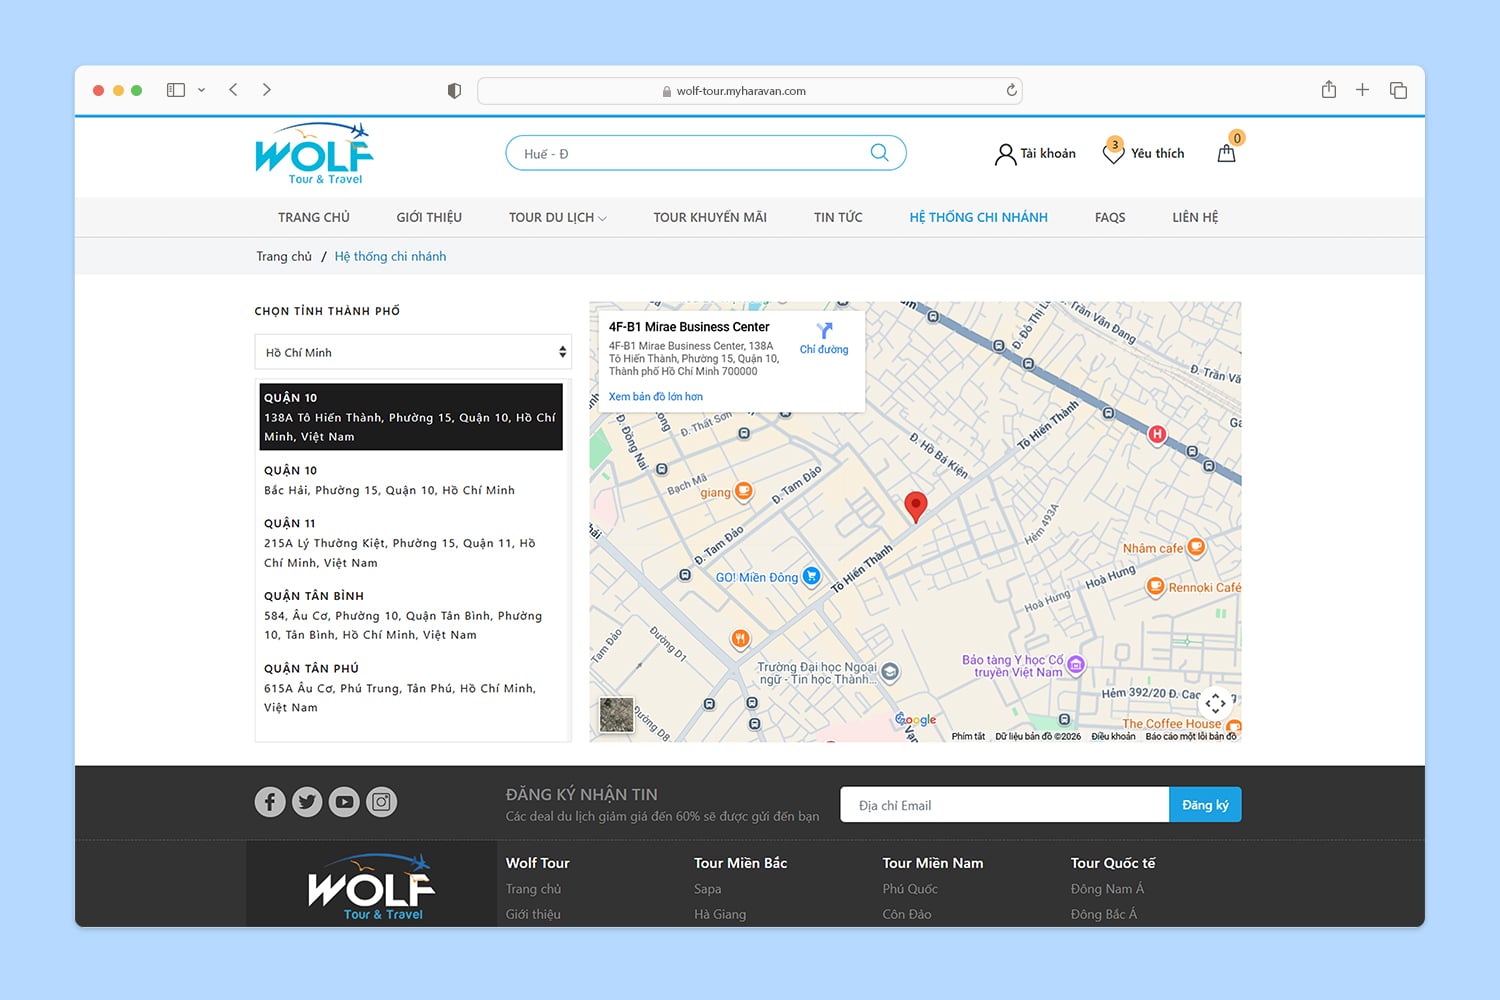Open the YouTube channel icon
1500x1000 pixels.
344,801
